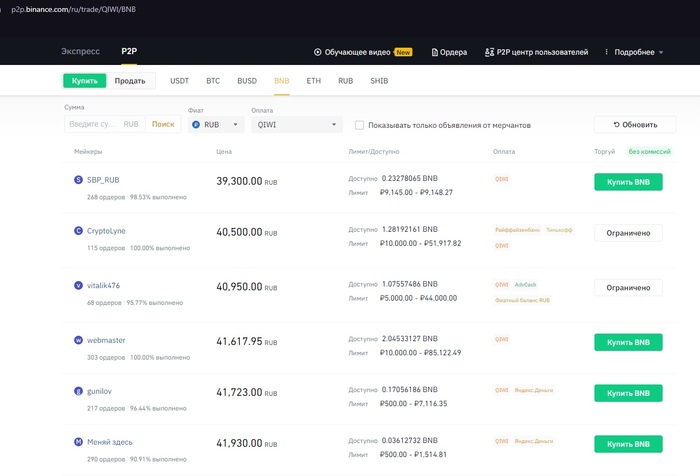The width and height of the screenshot is (700, 476).
Task: Click gunilov avatar icon
Action: pyautogui.click(x=78, y=391)
